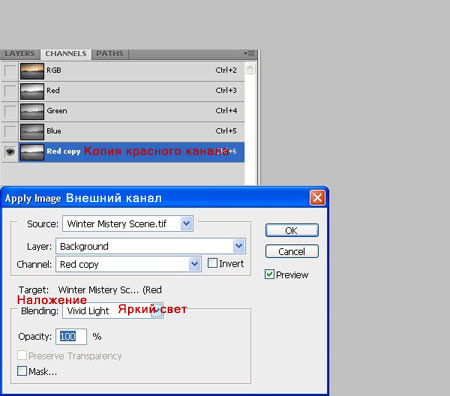This screenshot has width=450, height=396.
Task: Toggle visibility of the Red channel
Action: click(10, 91)
